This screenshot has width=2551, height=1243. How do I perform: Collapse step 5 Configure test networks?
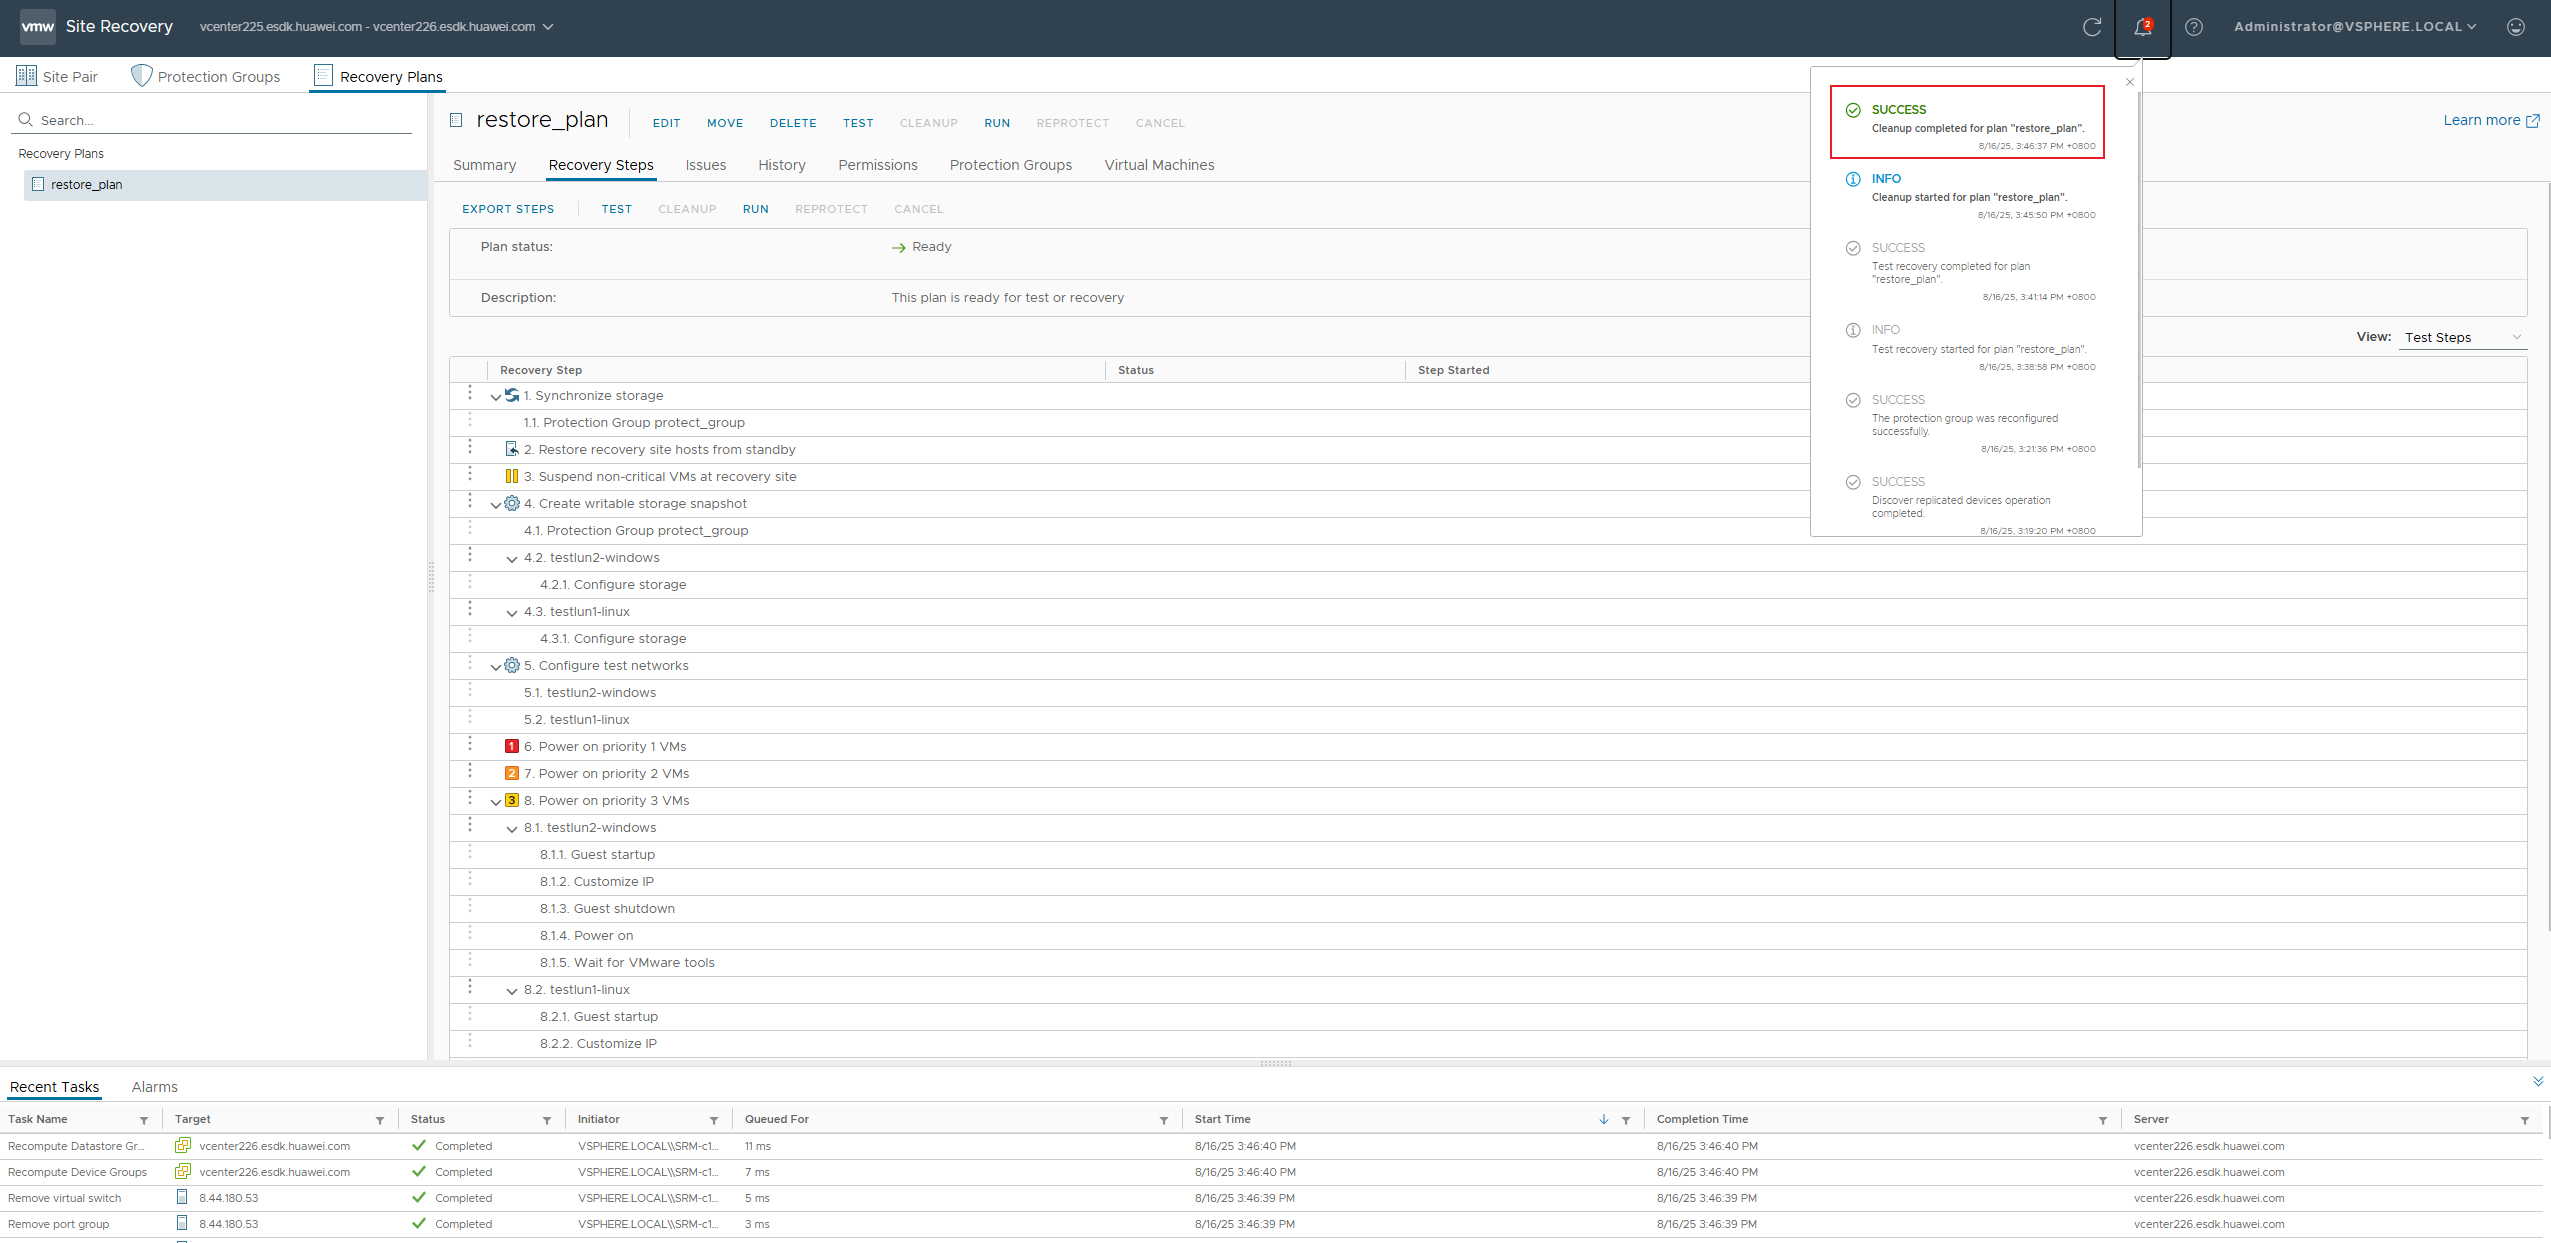pyautogui.click(x=496, y=667)
